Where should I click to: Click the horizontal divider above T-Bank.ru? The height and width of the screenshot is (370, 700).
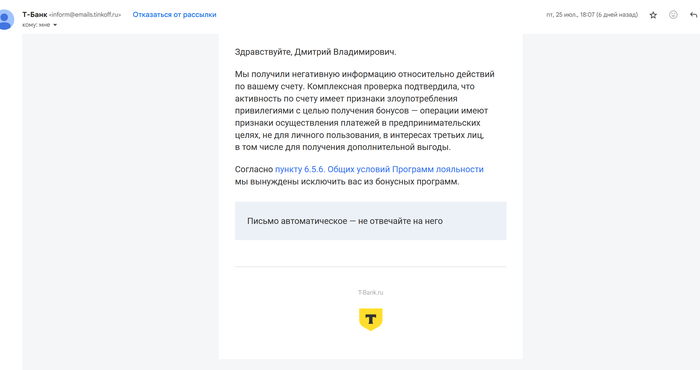click(371, 267)
